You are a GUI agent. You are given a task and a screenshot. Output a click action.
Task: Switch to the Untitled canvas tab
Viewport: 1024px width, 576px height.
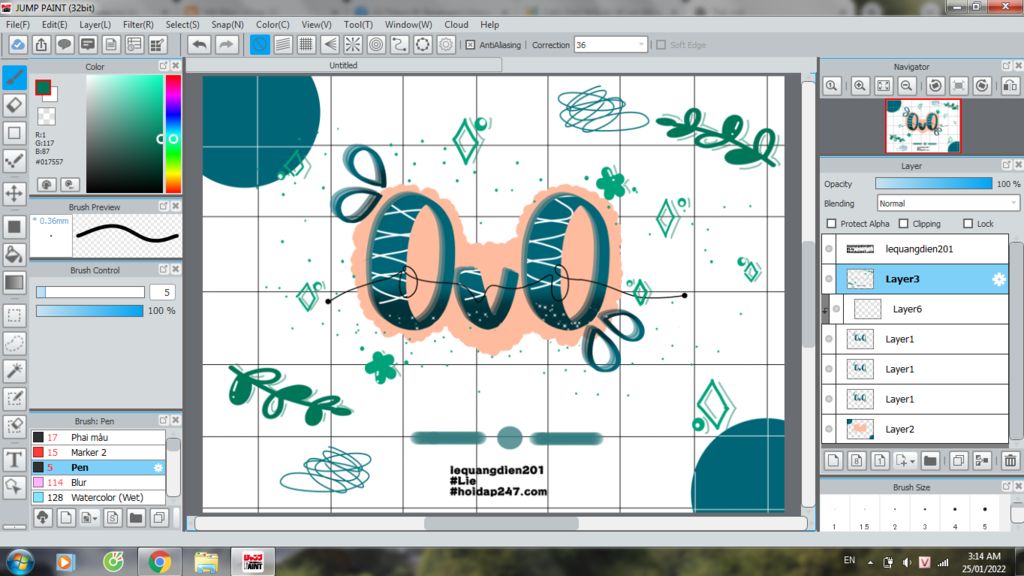(344, 65)
